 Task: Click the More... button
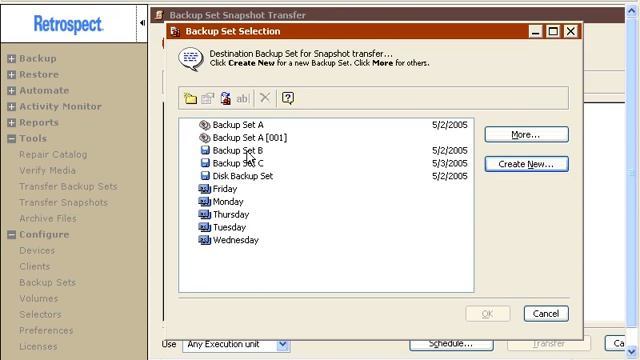(527, 134)
